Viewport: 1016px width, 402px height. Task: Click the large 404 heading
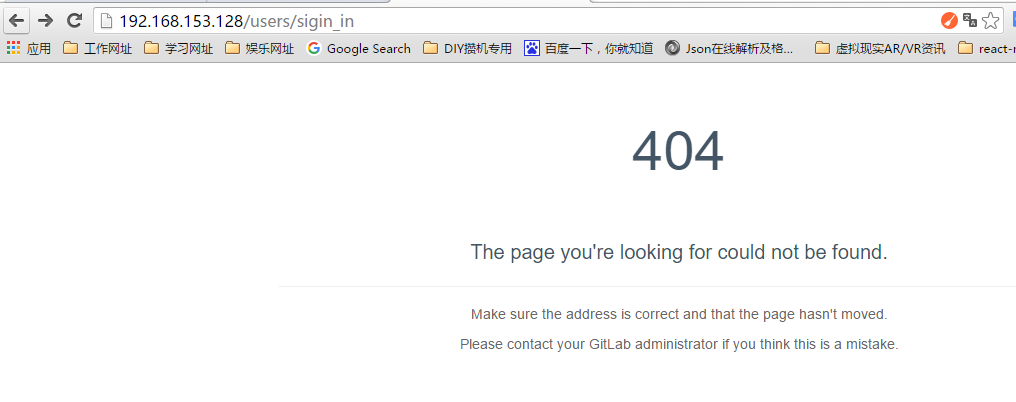[x=678, y=152]
